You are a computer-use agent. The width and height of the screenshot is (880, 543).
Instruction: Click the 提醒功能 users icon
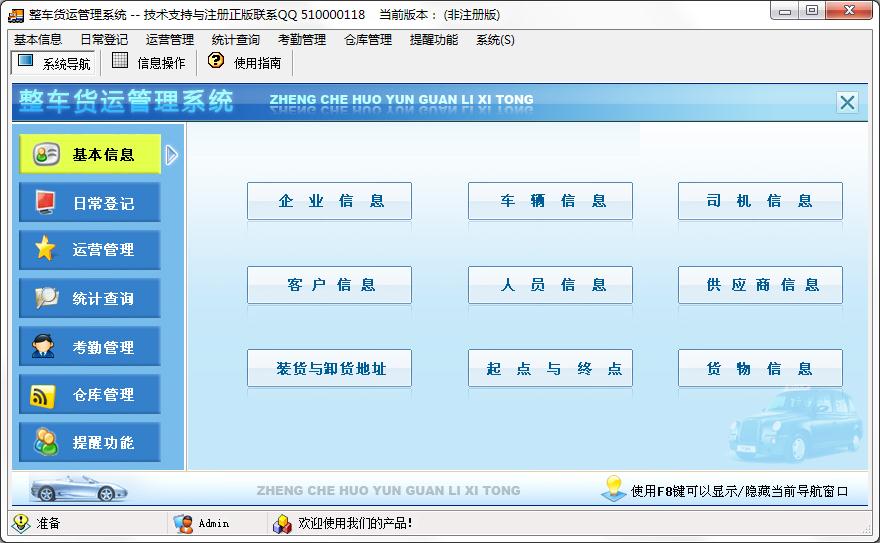45,442
